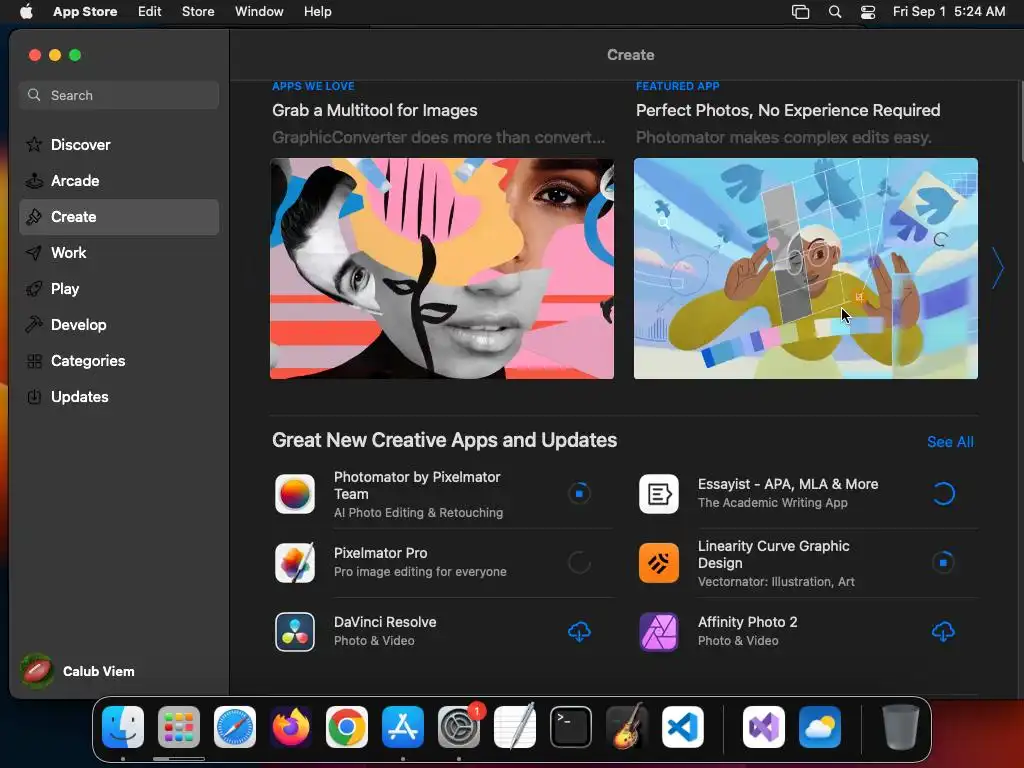Launch Firefox from the Dock
The image size is (1024, 768).
[x=291, y=727]
